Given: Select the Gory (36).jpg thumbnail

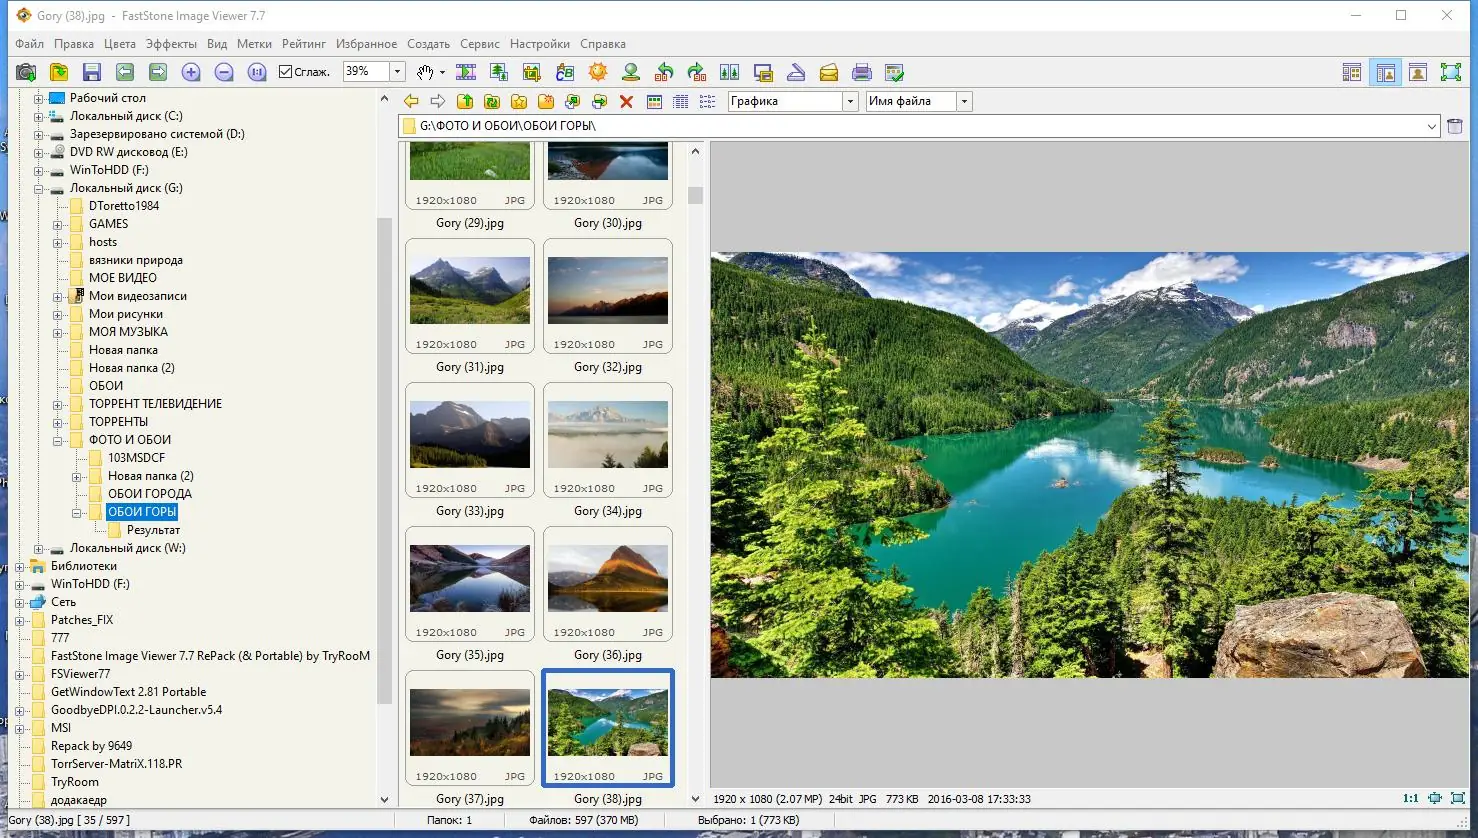Looking at the screenshot, I should pos(608,584).
